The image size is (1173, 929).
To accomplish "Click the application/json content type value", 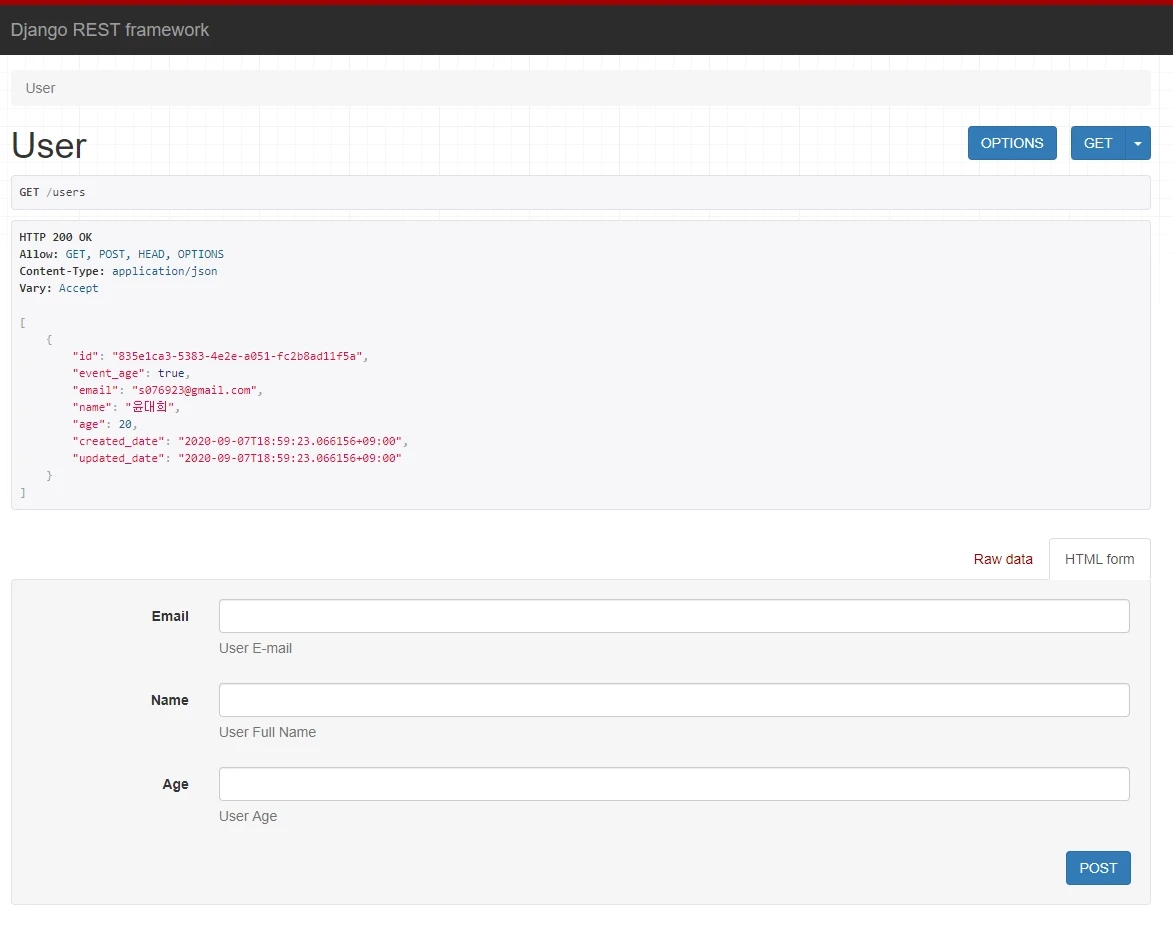I will [x=164, y=271].
